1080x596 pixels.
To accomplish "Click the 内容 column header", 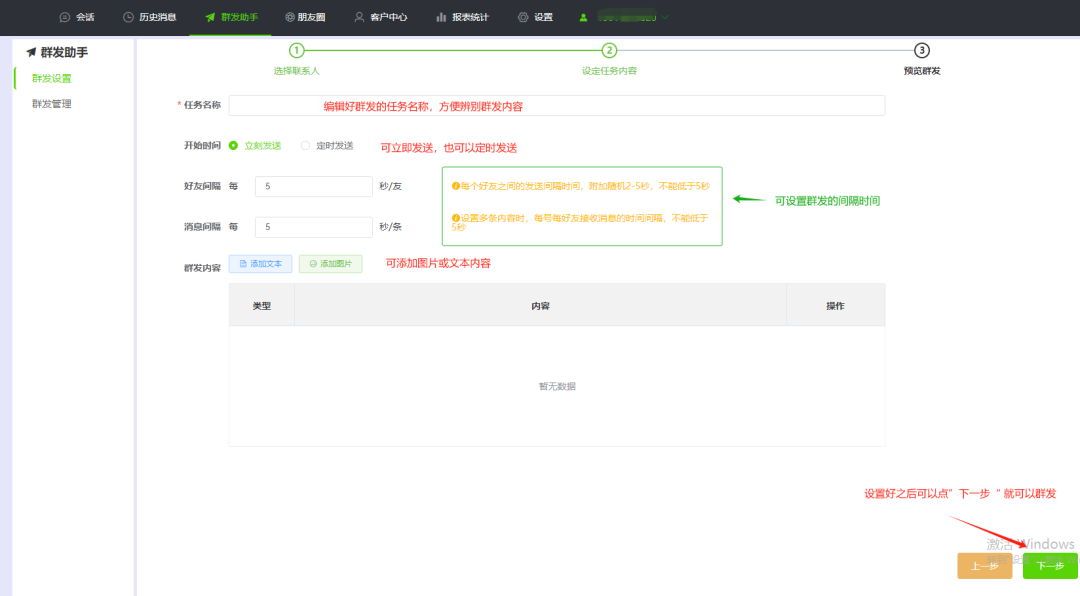I will 541,305.
